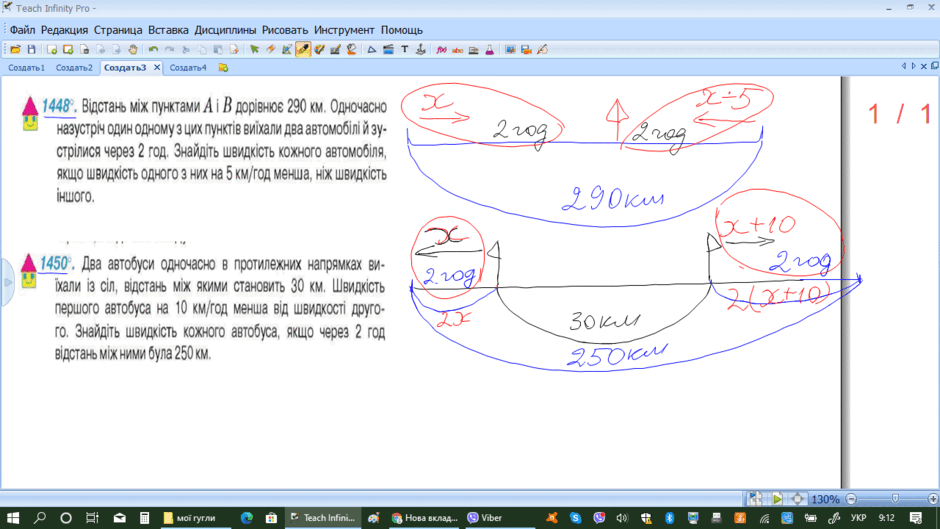Expand the left side panel arrow
The image size is (940, 529).
(8, 282)
